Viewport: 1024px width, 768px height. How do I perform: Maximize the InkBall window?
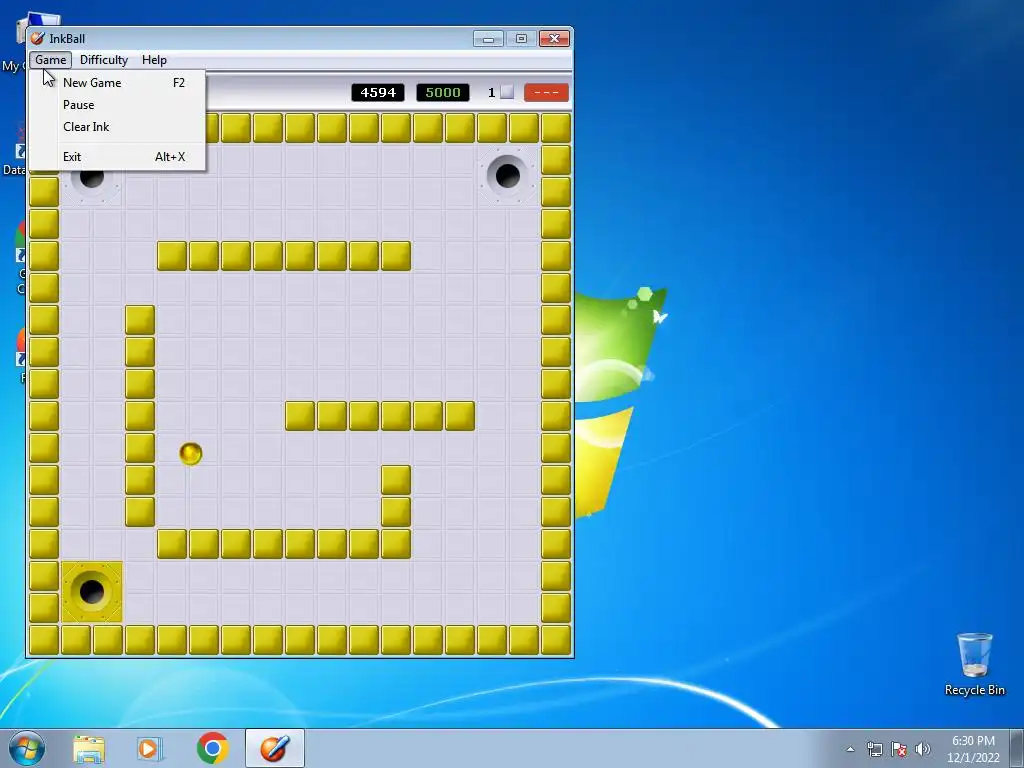521,39
